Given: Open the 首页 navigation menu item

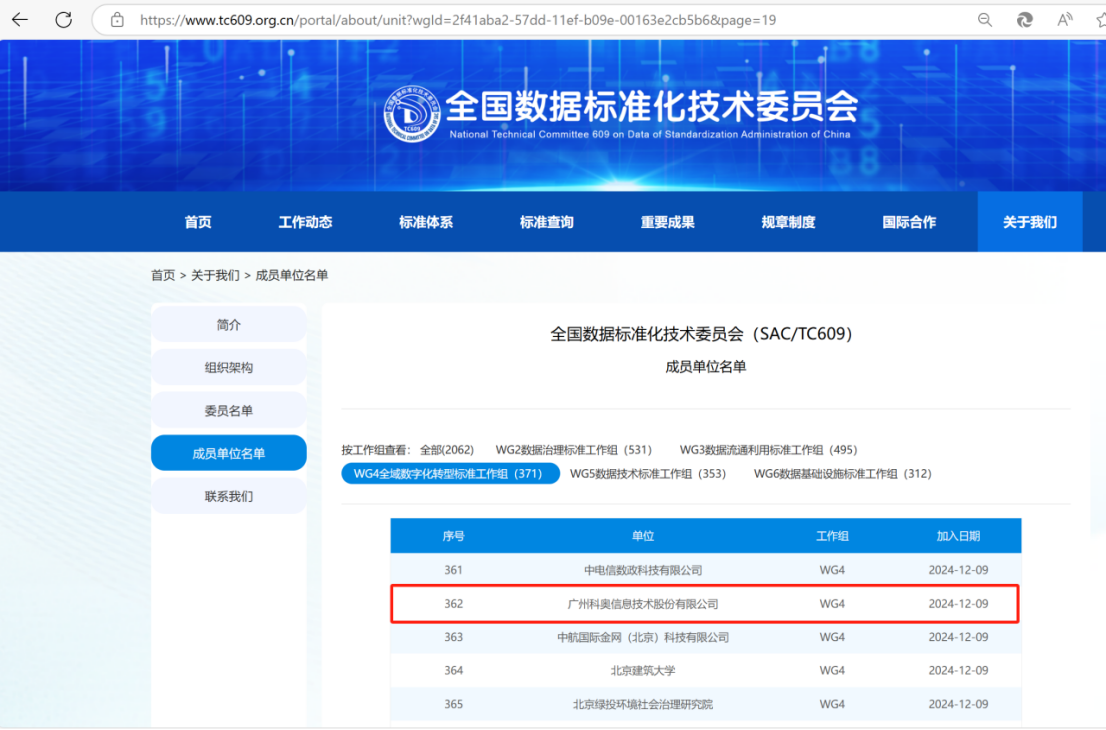Looking at the screenshot, I should coord(197,221).
